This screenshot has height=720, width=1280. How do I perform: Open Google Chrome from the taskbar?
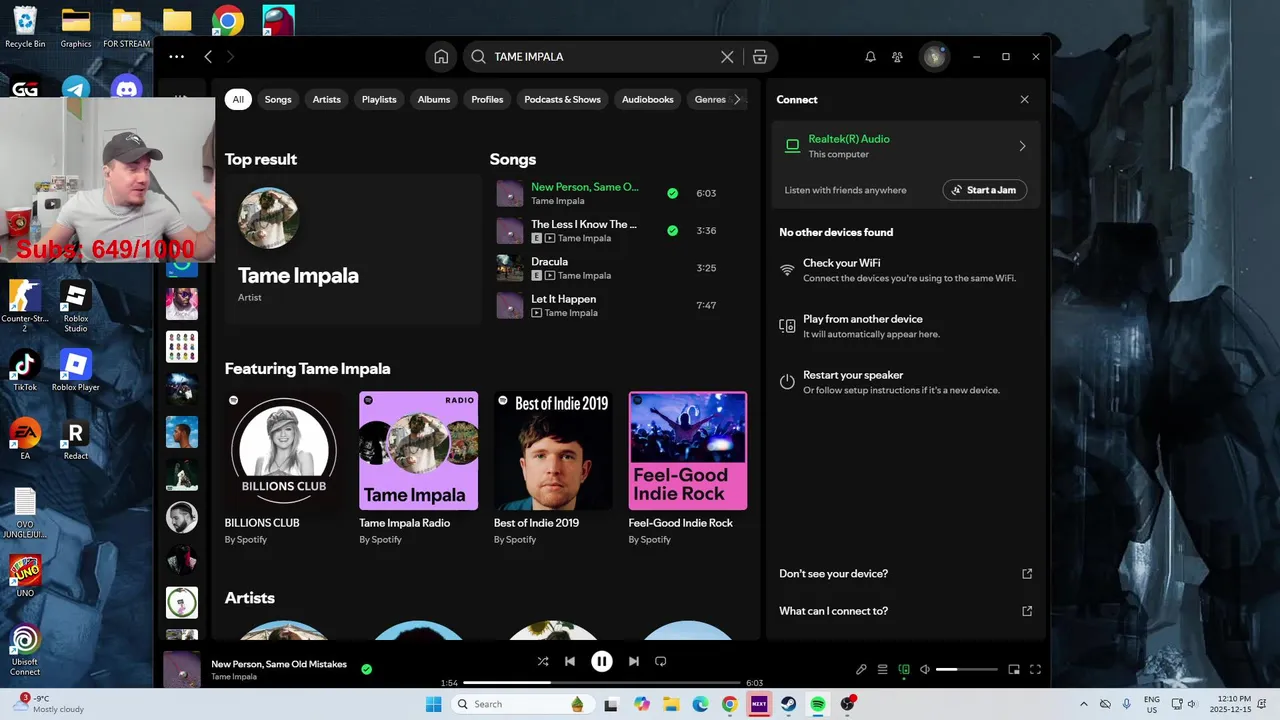(730, 704)
